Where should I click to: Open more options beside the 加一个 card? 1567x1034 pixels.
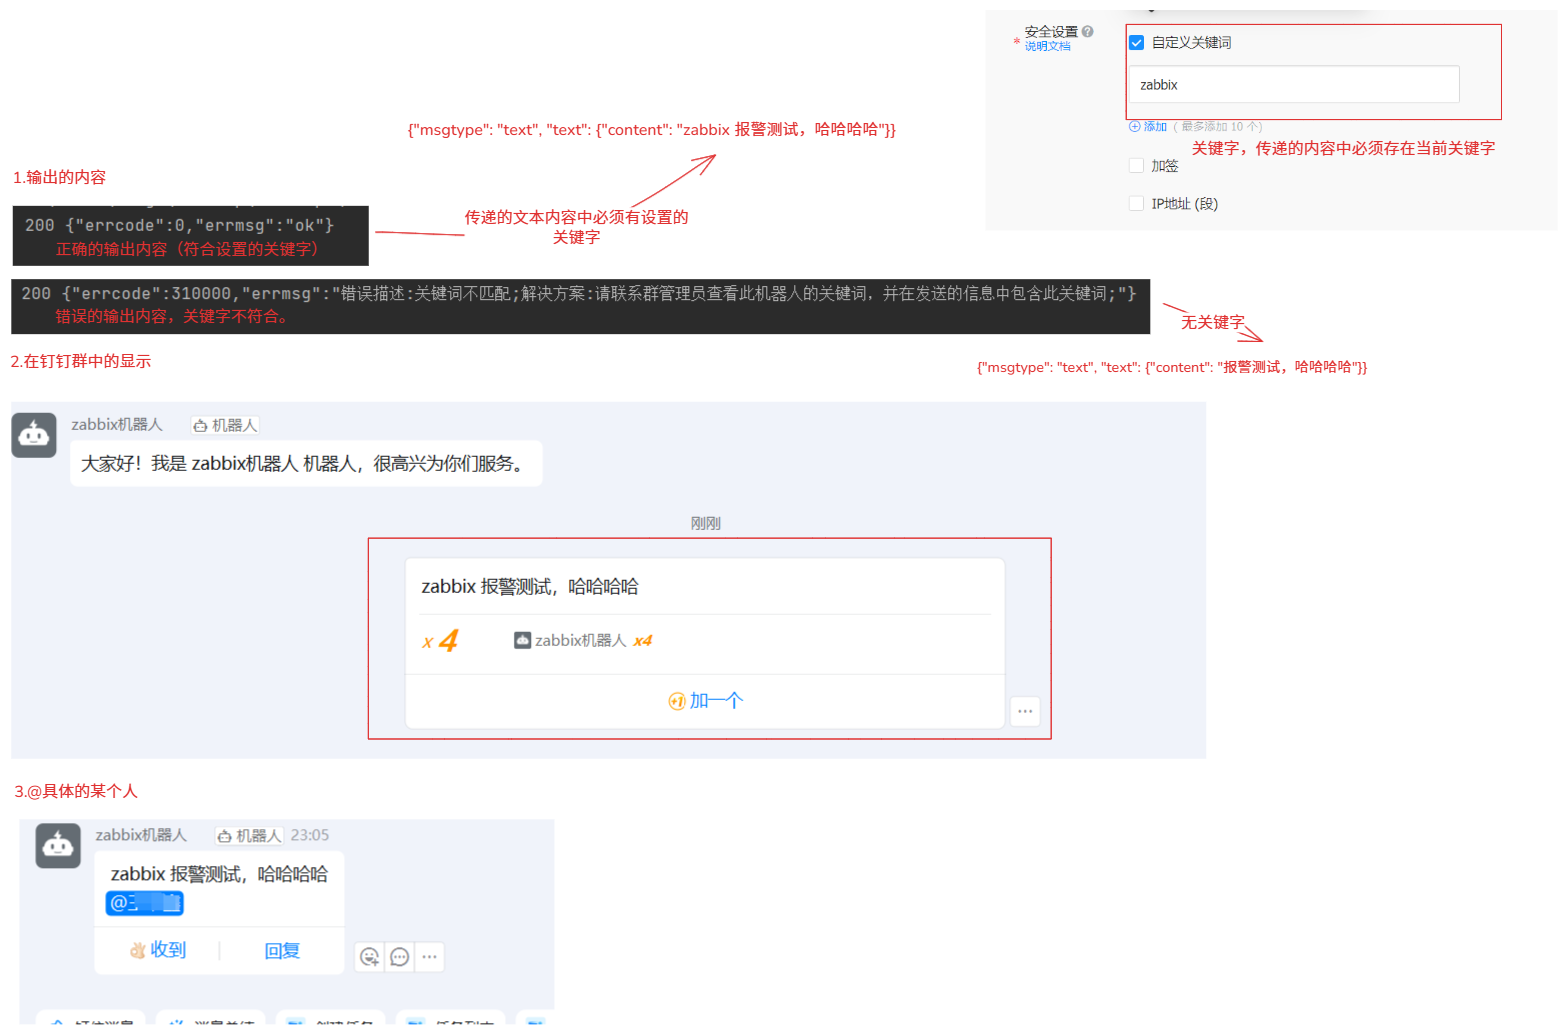click(1025, 711)
